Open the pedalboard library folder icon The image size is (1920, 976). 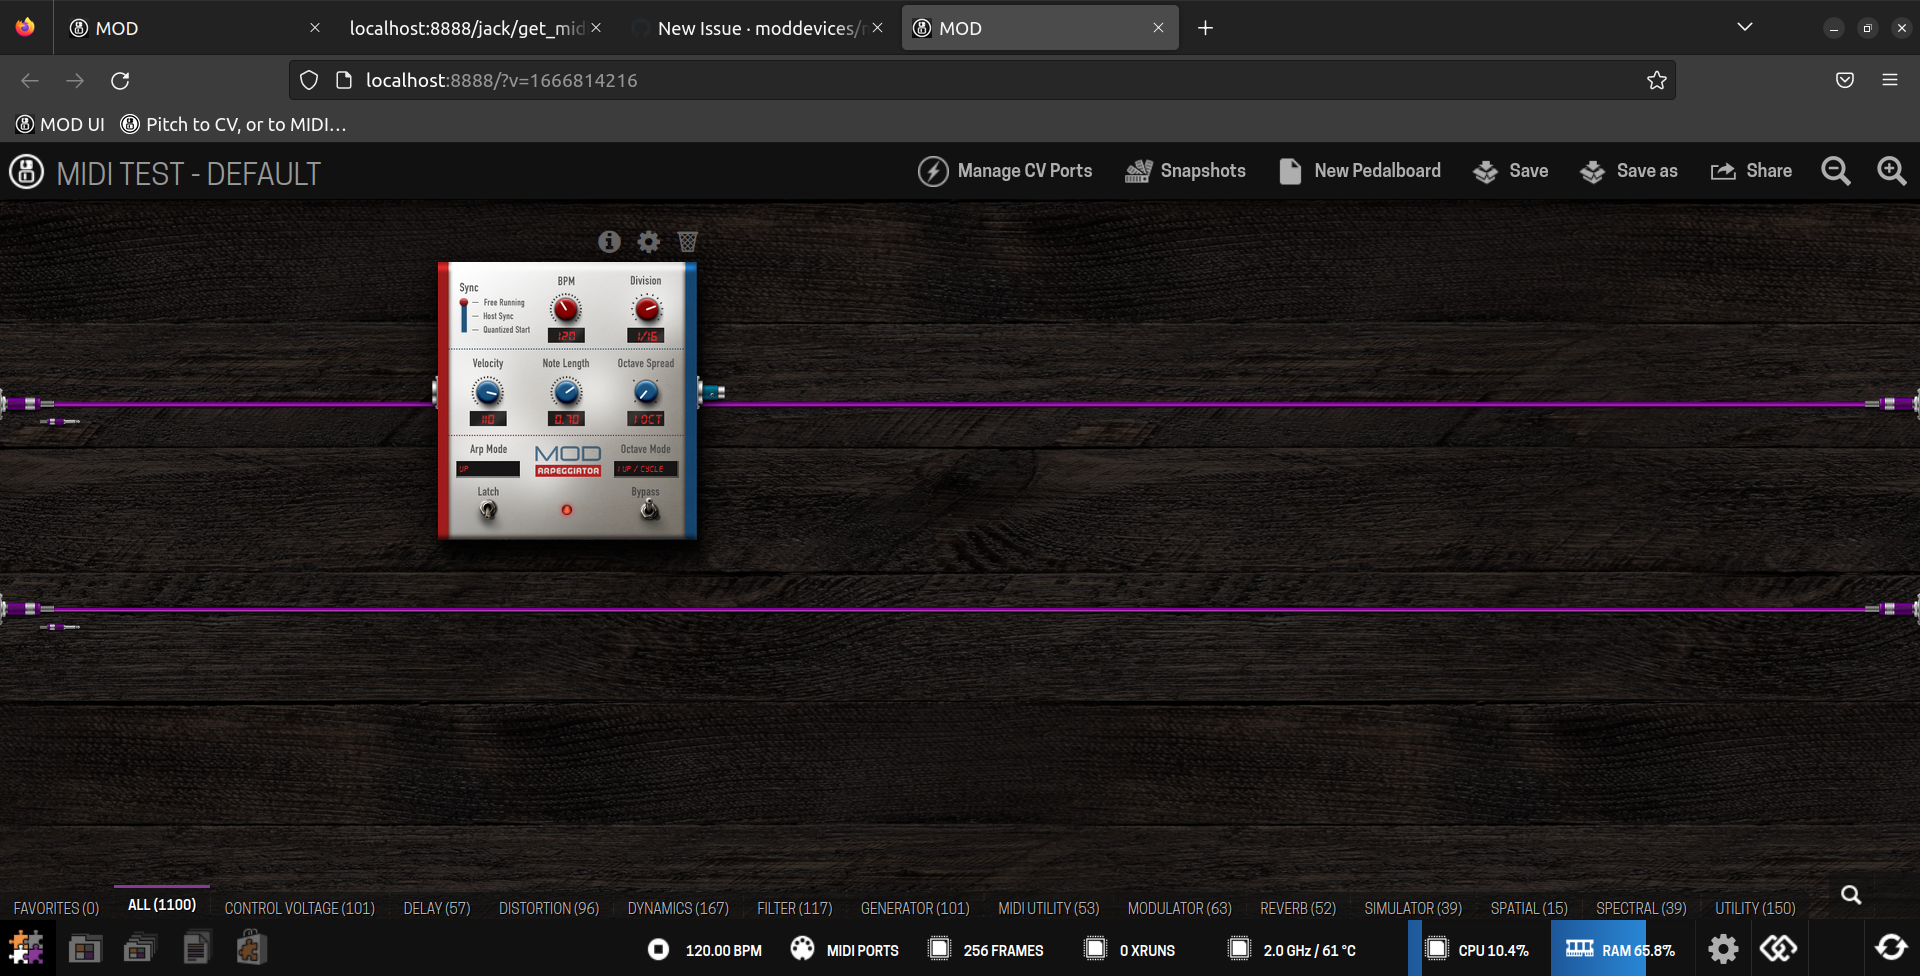(x=85, y=947)
